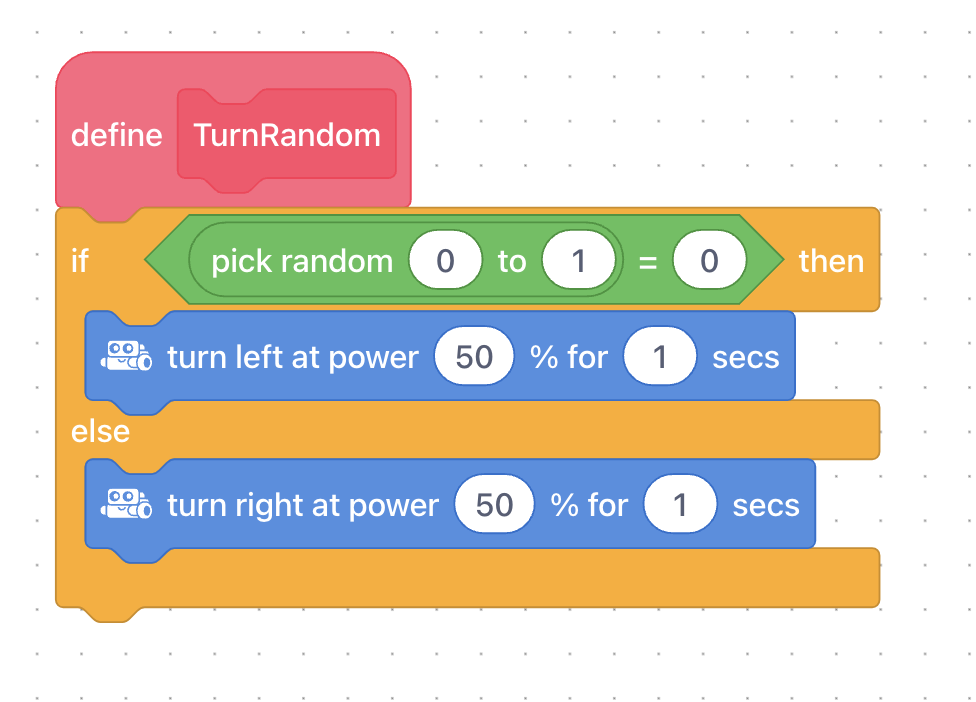
Task: Click the robot icon on turn left block
Action: (x=126, y=356)
